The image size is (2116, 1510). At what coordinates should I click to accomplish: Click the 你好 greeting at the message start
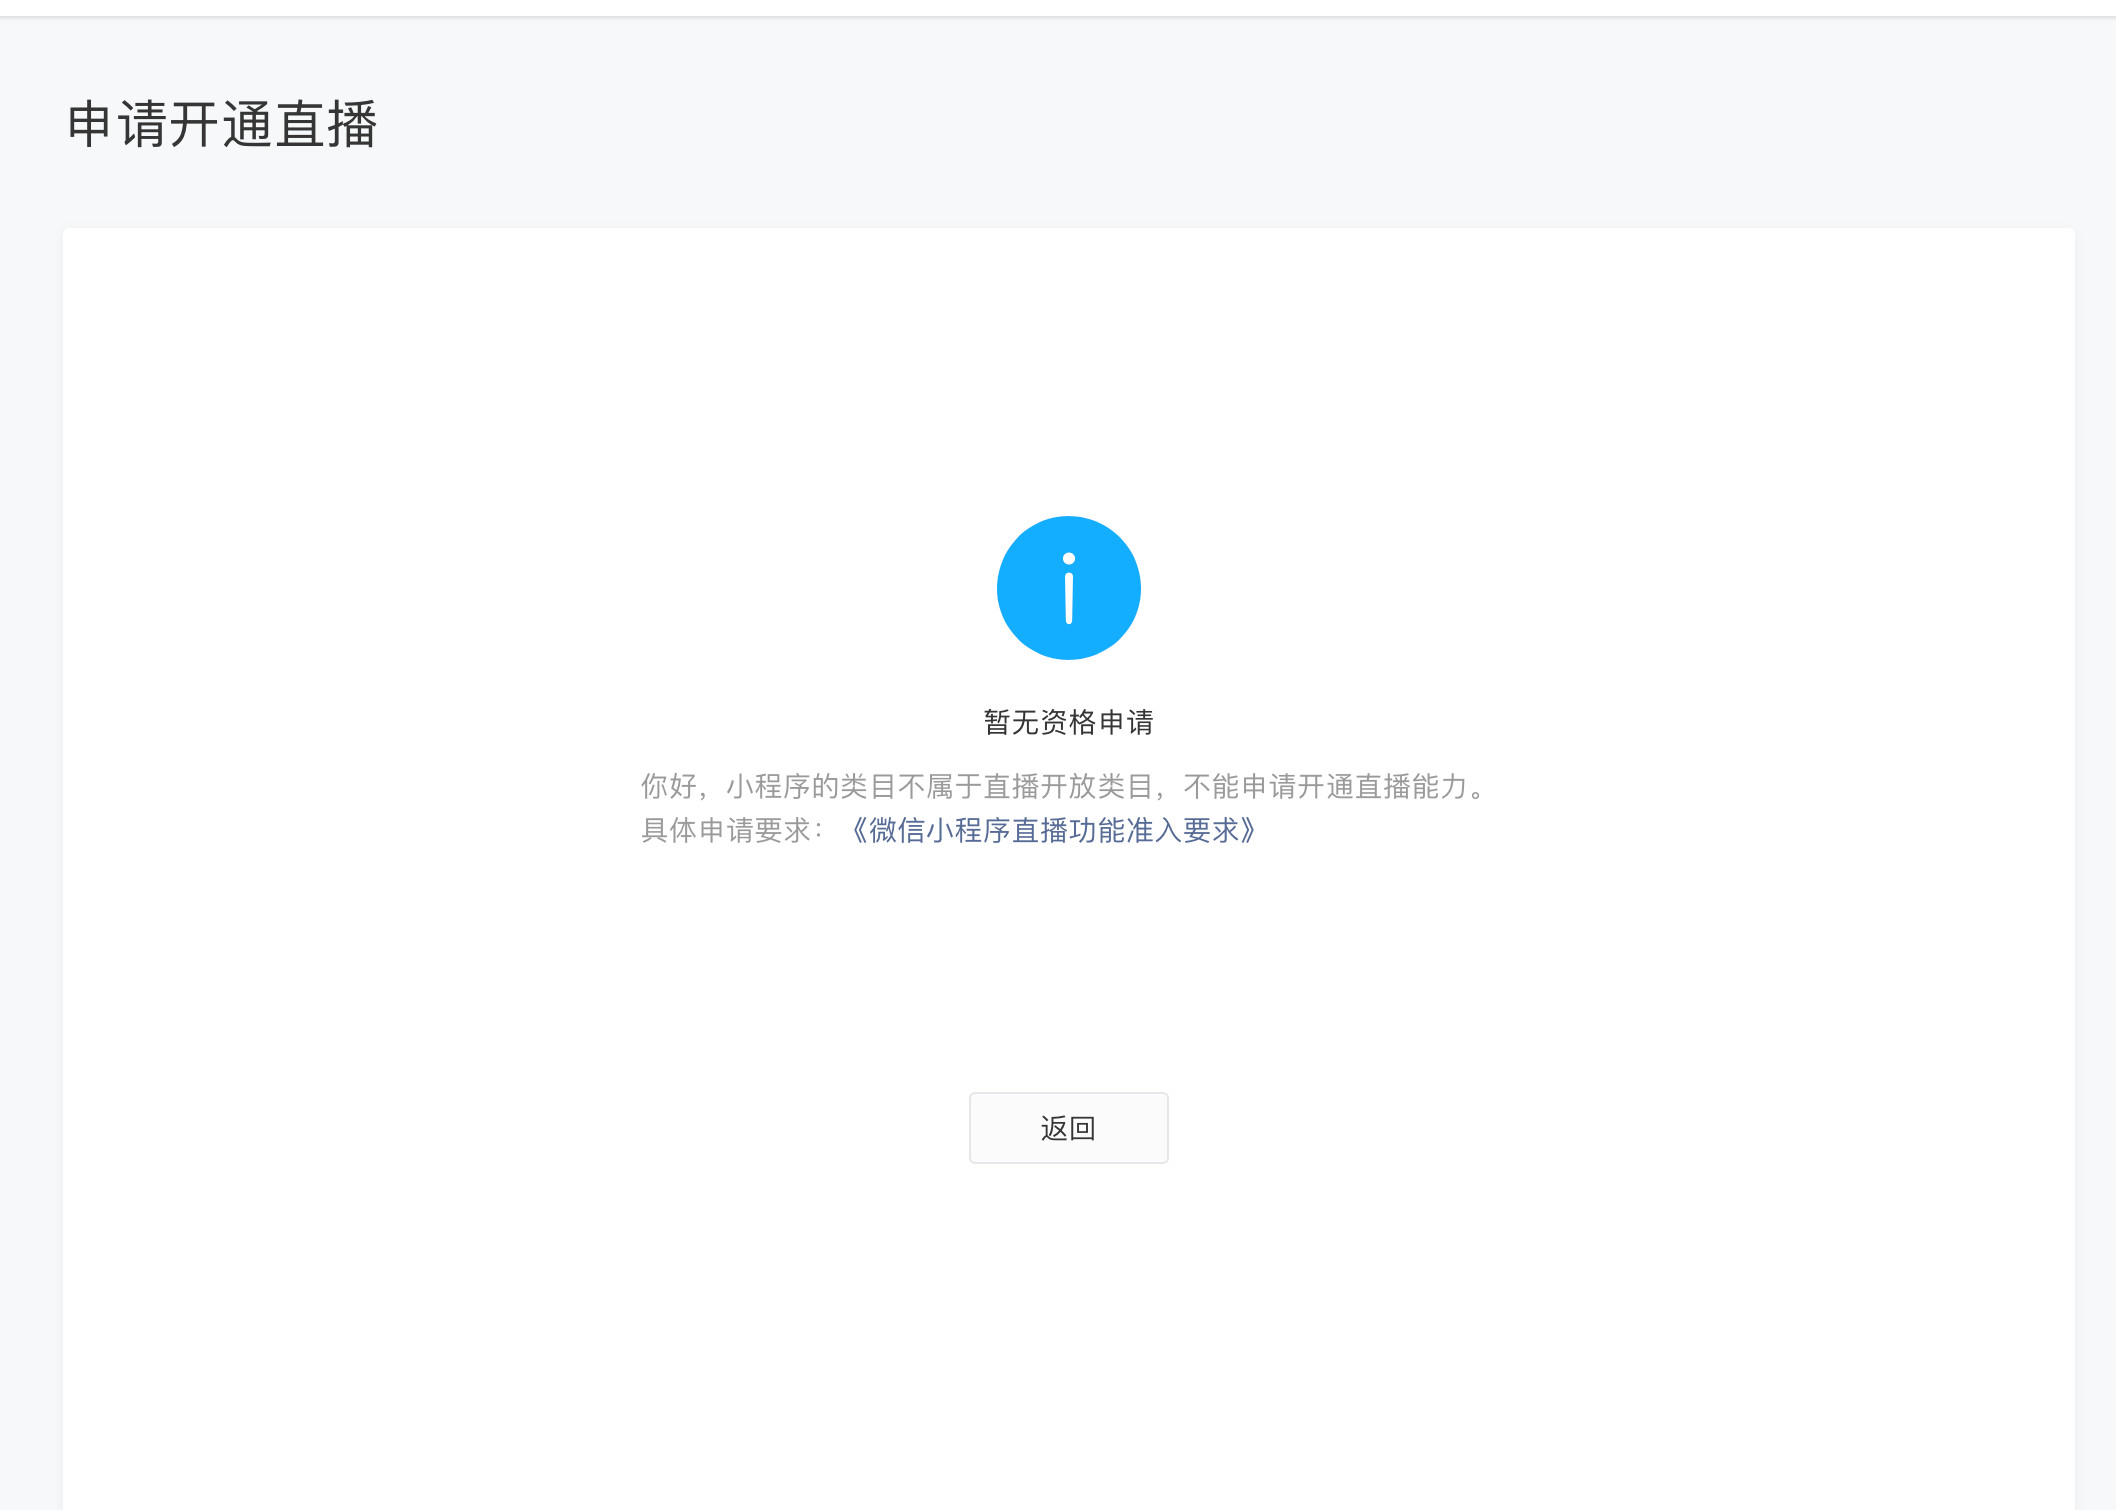[x=668, y=787]
